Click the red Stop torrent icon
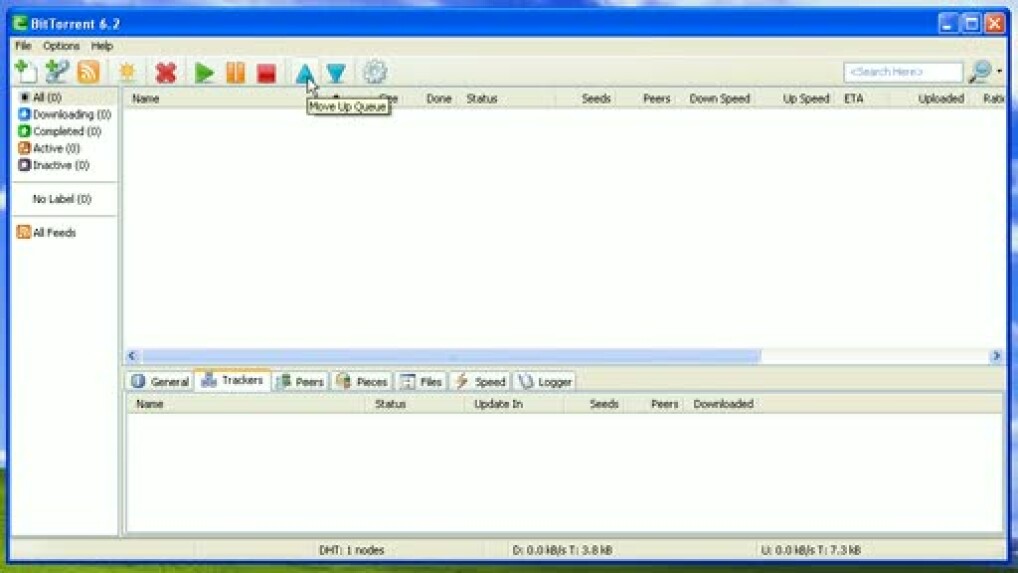This screenshot has width=1018, height=573. [x=266, y=72]
